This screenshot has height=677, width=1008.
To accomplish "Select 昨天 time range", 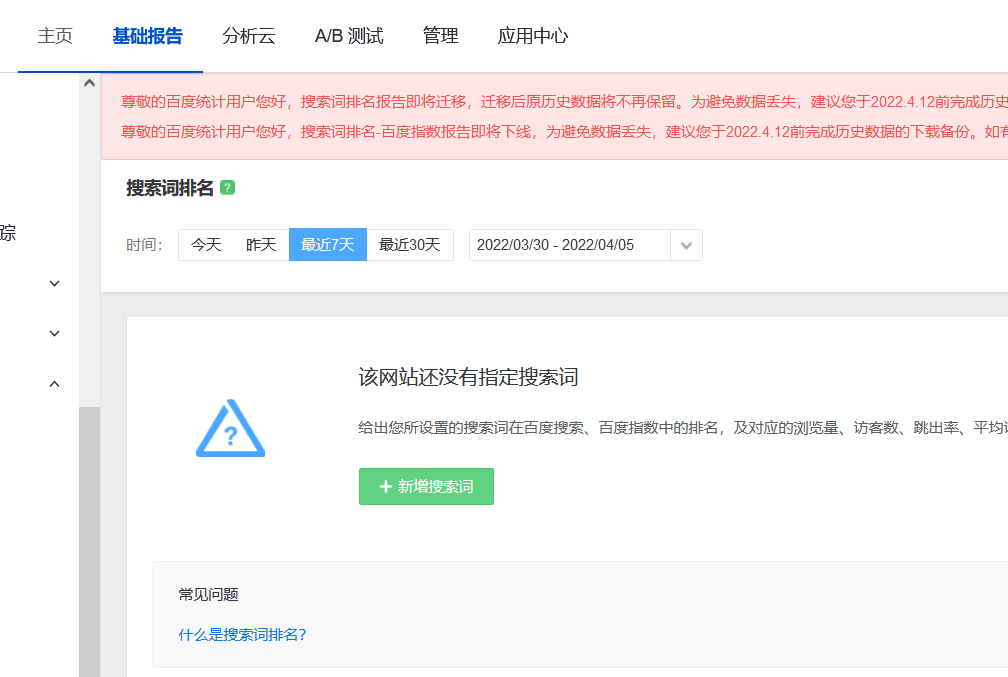I will coord(261,245).
